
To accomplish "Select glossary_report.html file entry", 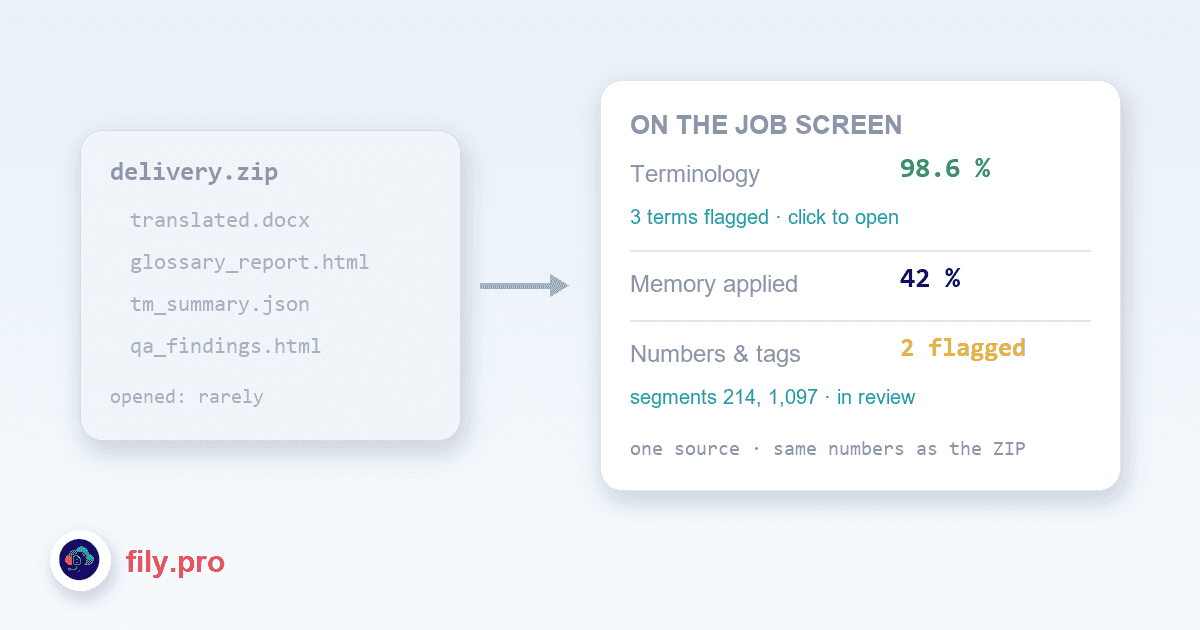I will pyautogui.click(x=249, y=262).
